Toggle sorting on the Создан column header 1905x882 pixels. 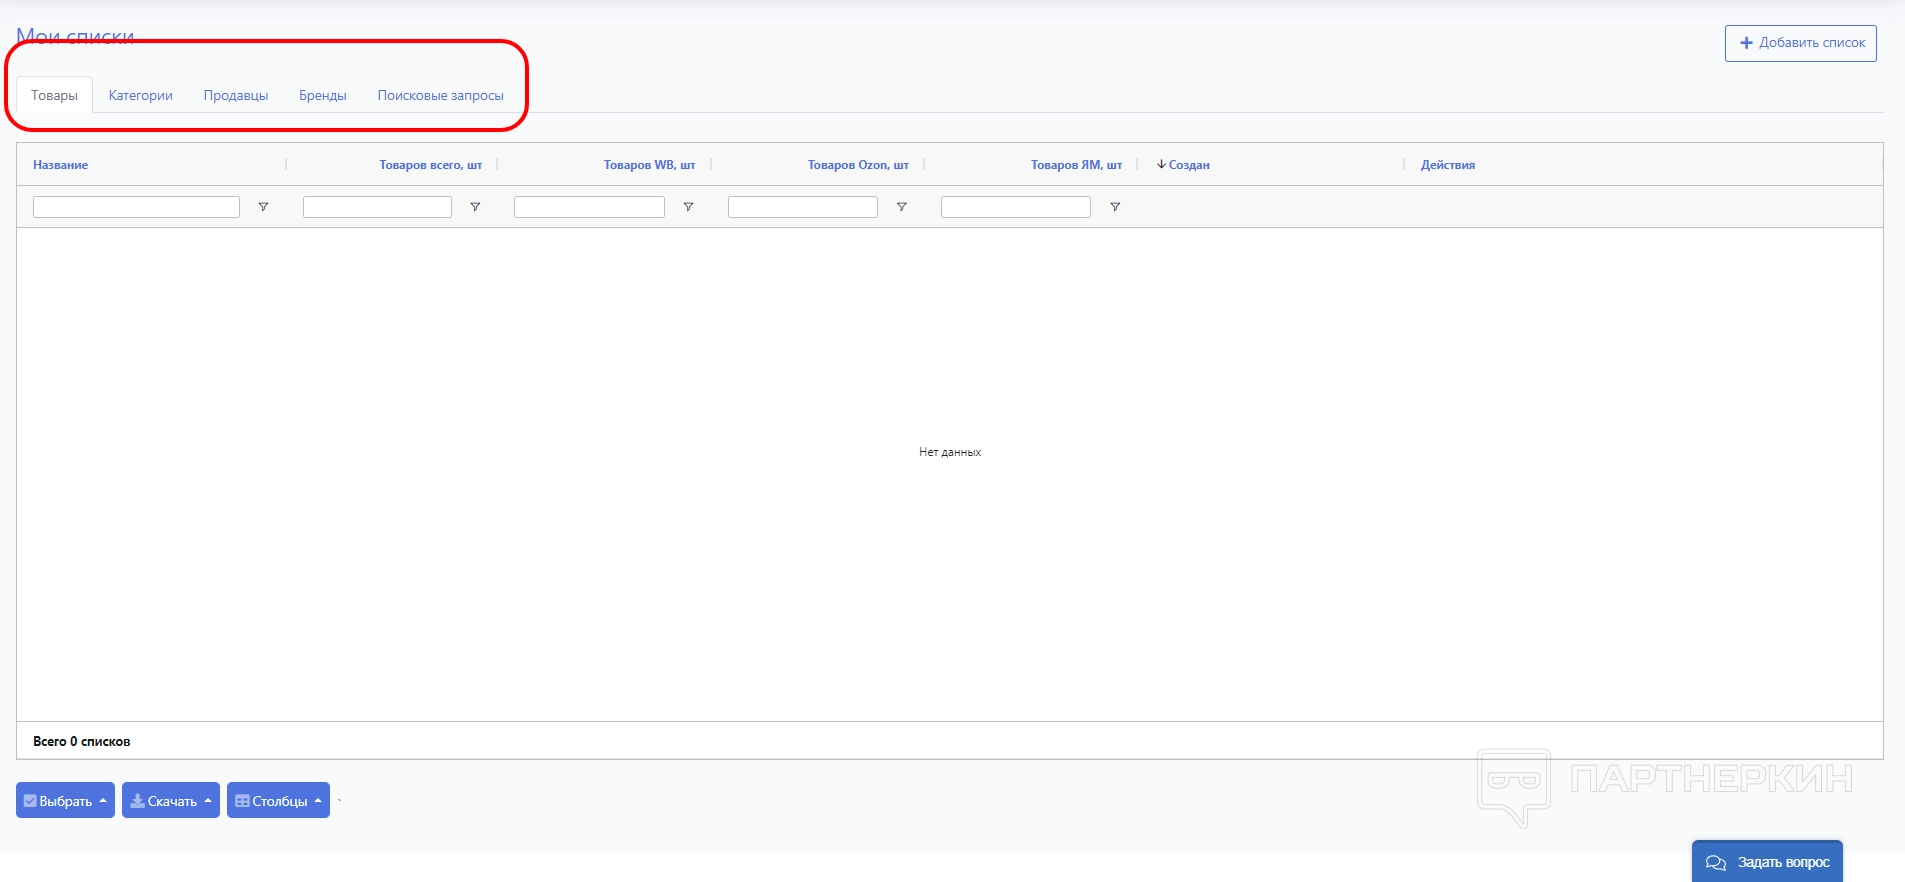pos(1183,165)
